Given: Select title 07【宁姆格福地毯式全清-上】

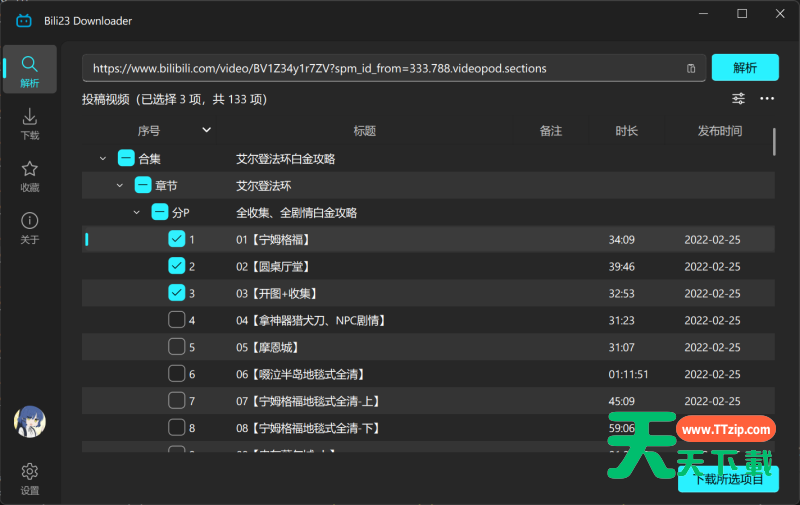Looking at the screenshot, I should tap(308, 401).
